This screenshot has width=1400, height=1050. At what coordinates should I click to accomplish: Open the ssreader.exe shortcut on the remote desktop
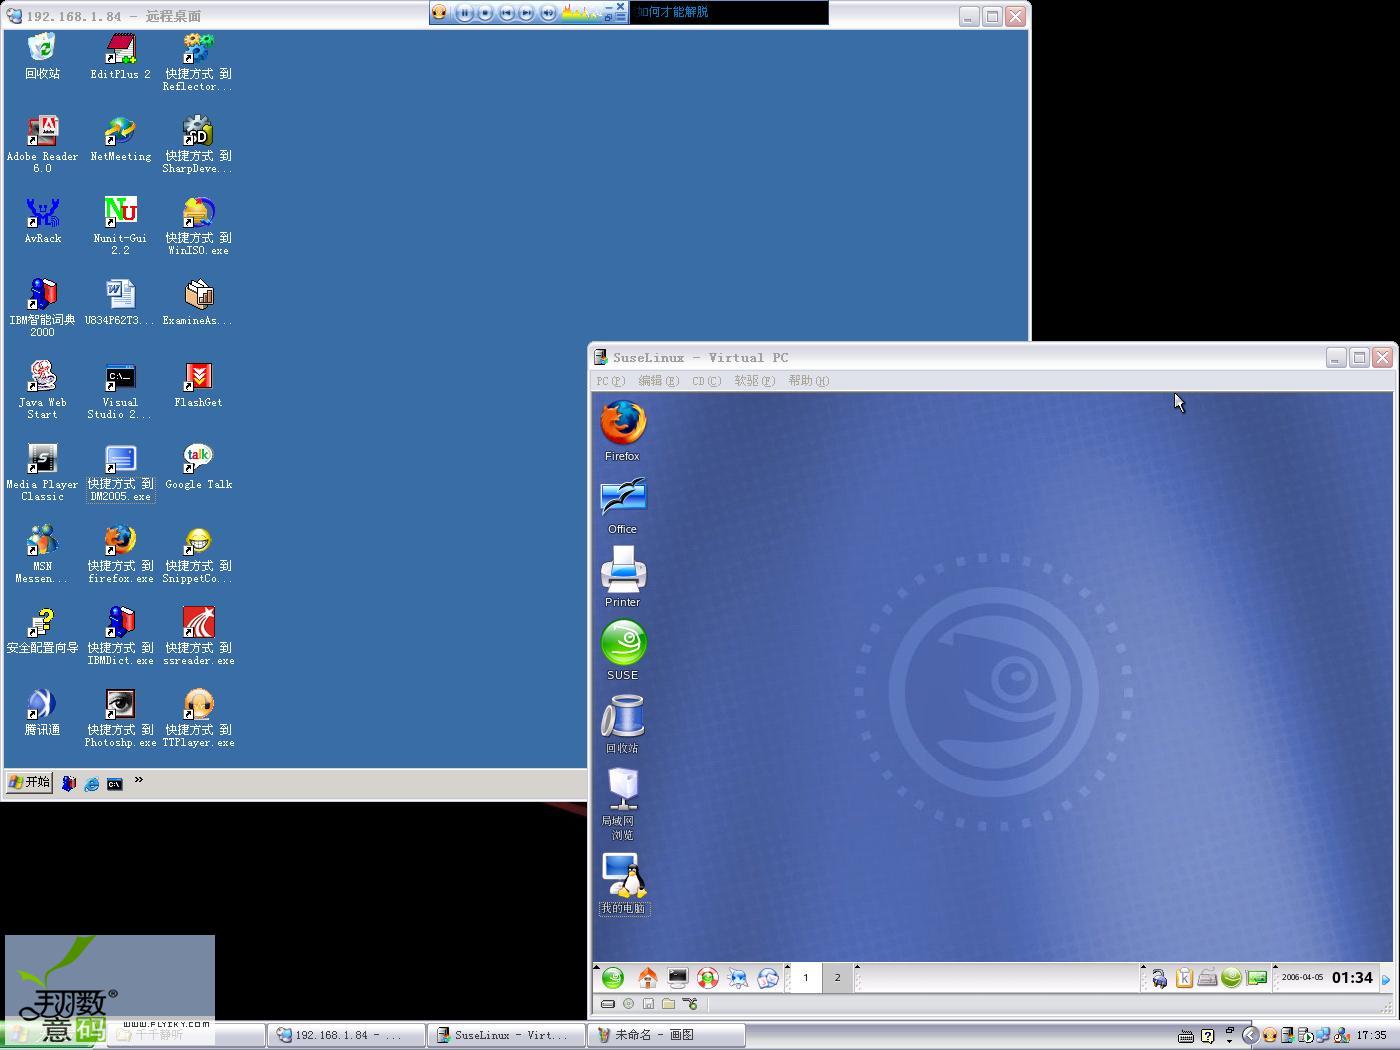coord(198,636)
